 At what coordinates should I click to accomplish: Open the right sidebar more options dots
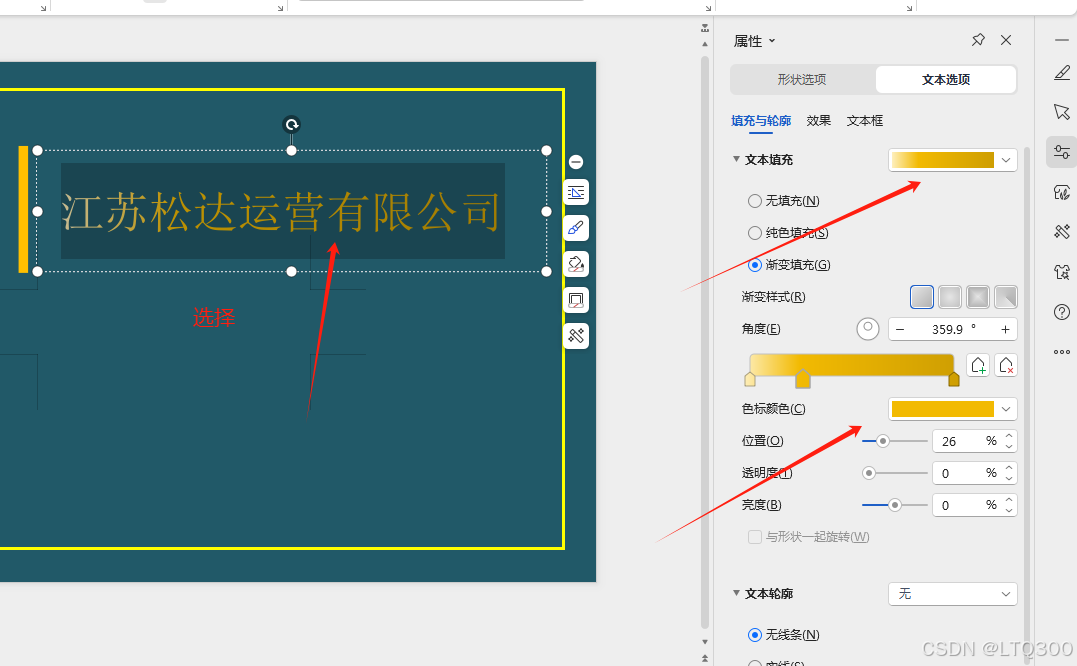point(1062,352)
